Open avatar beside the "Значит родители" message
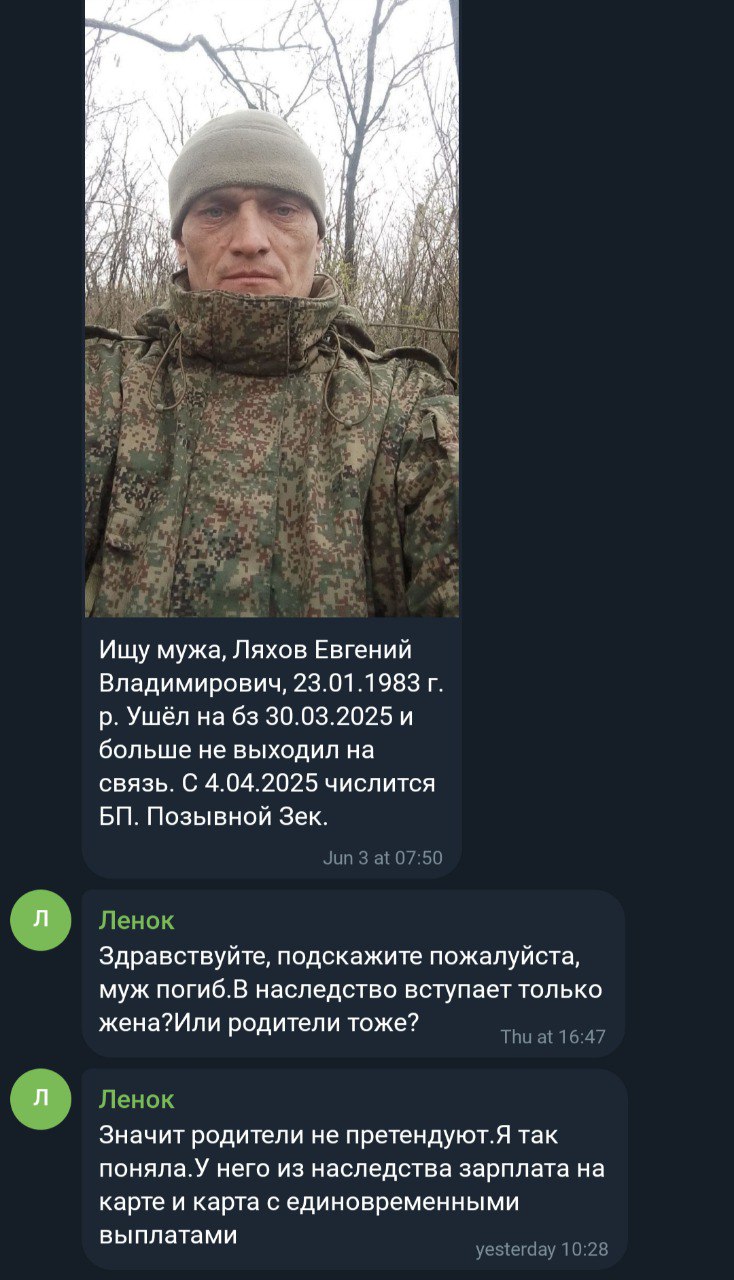Image resolution: width=734 pixels, height=1280 pixels. click(41, 1099)
